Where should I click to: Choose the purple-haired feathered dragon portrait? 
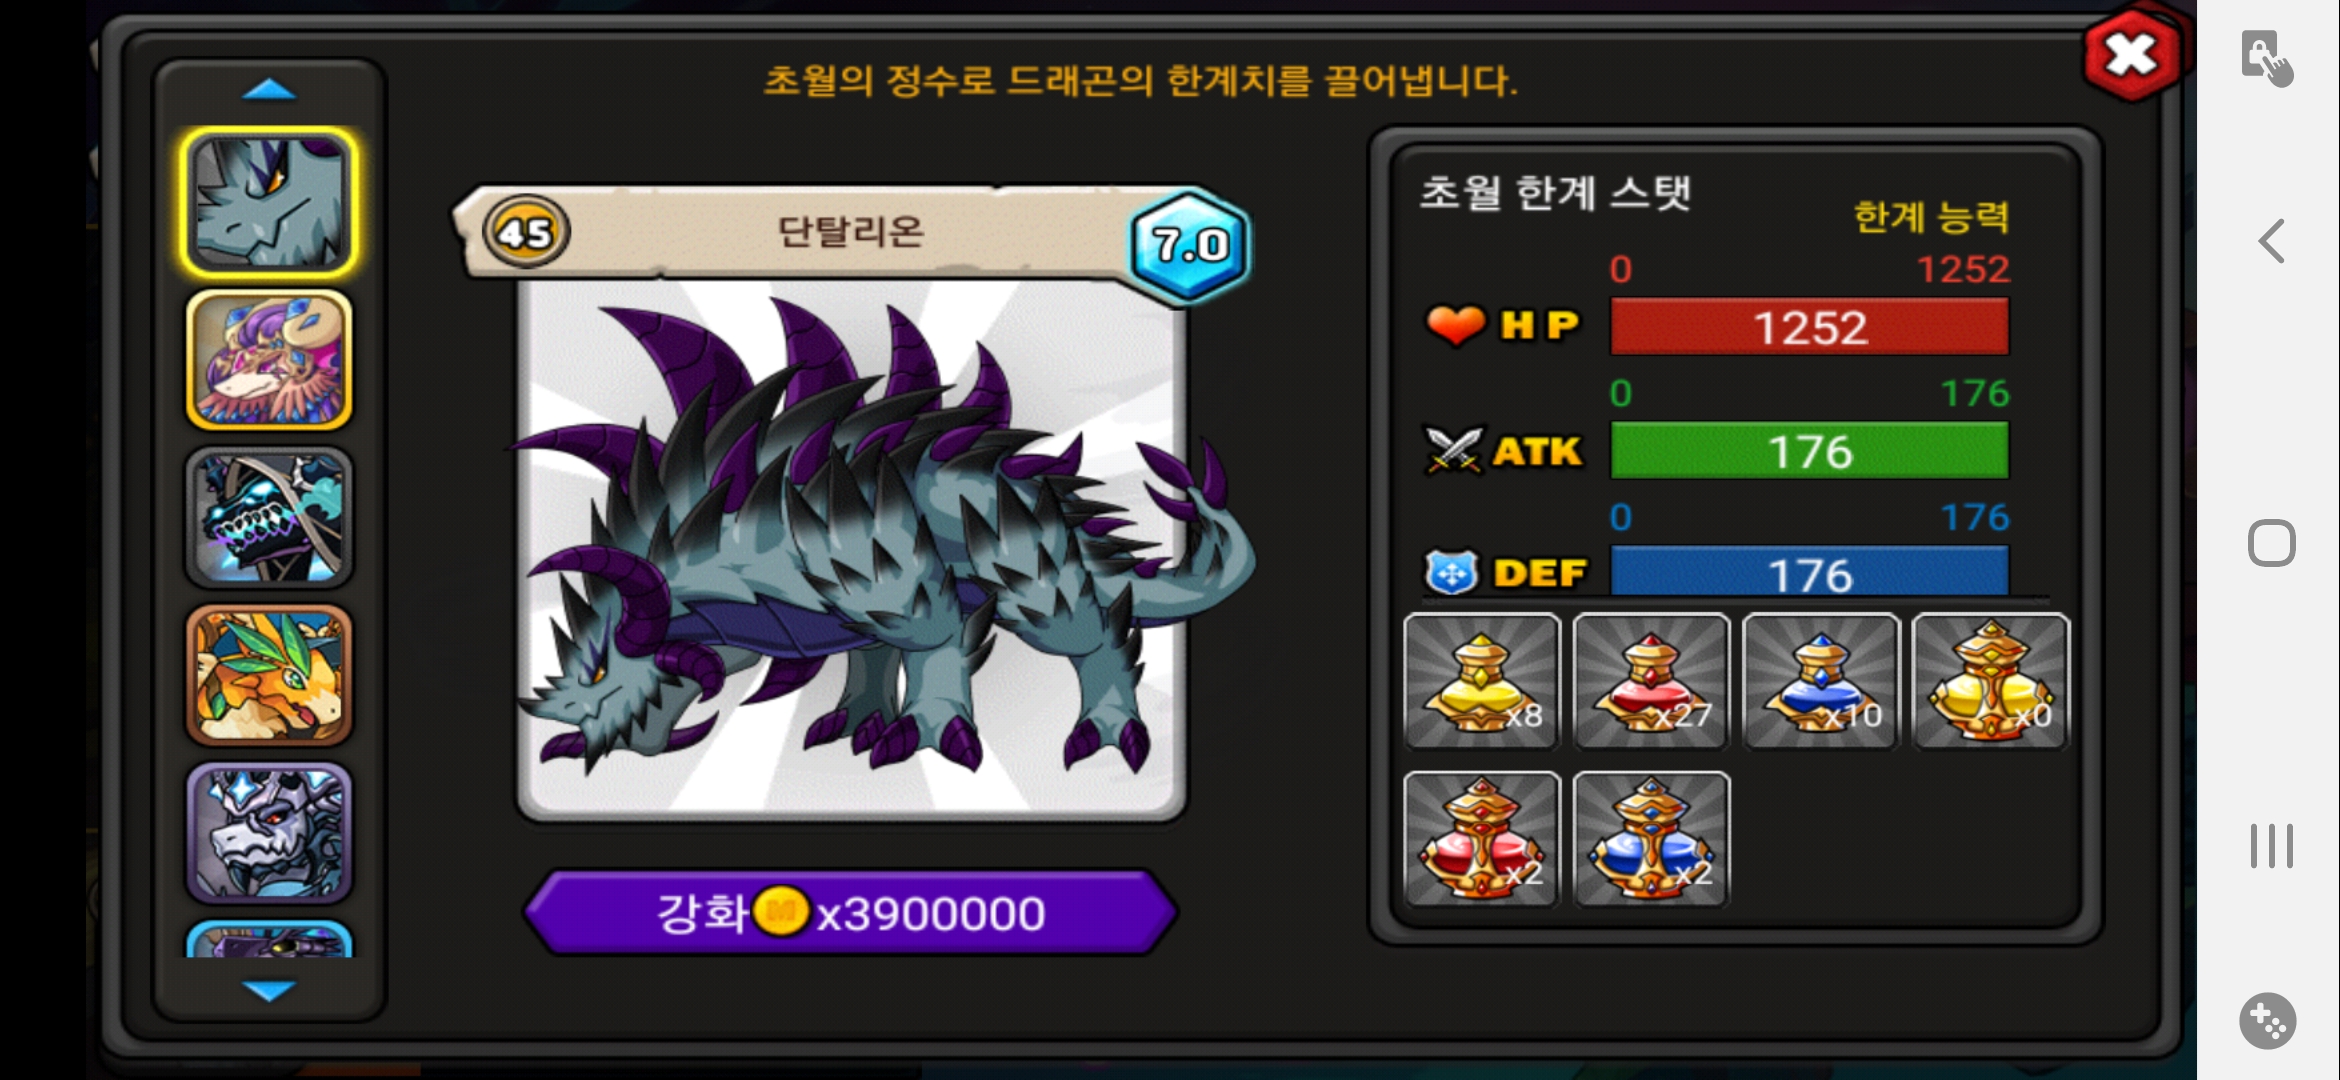[x=269, y=360]
